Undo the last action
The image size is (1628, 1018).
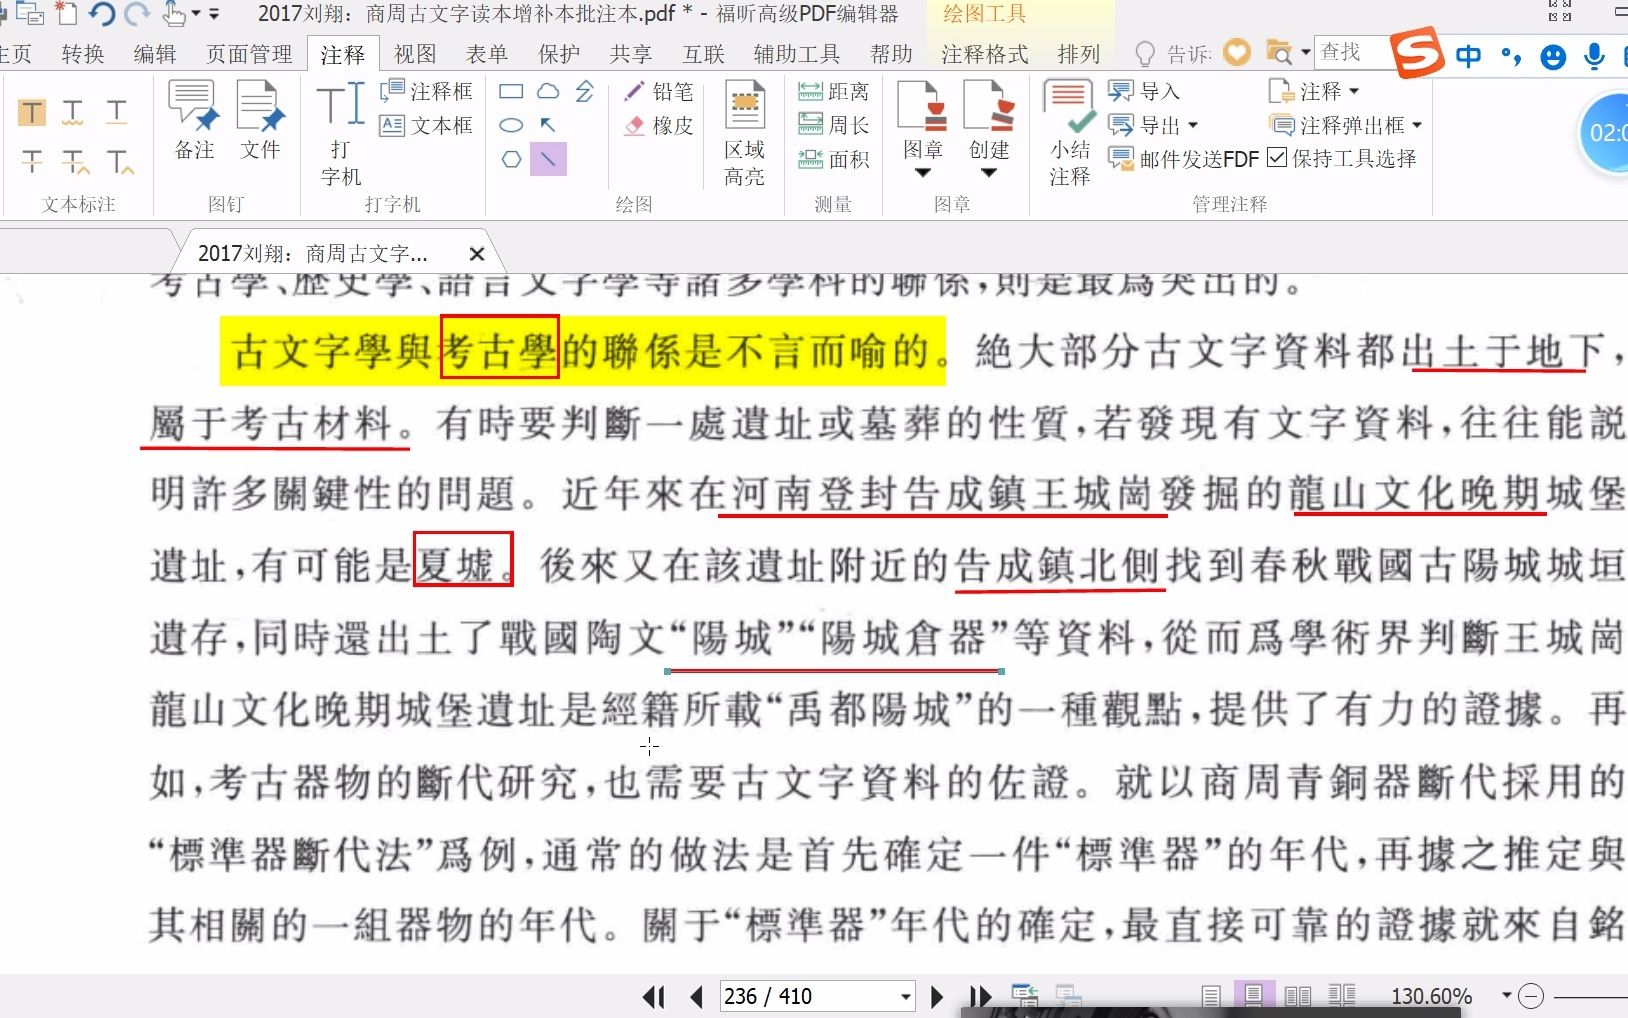click(102, 14)
